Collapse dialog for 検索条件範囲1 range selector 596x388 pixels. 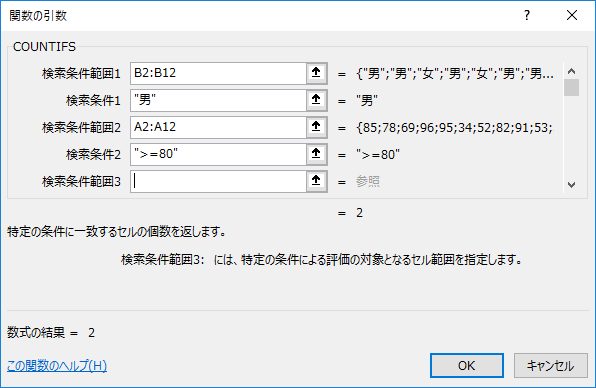316,73
